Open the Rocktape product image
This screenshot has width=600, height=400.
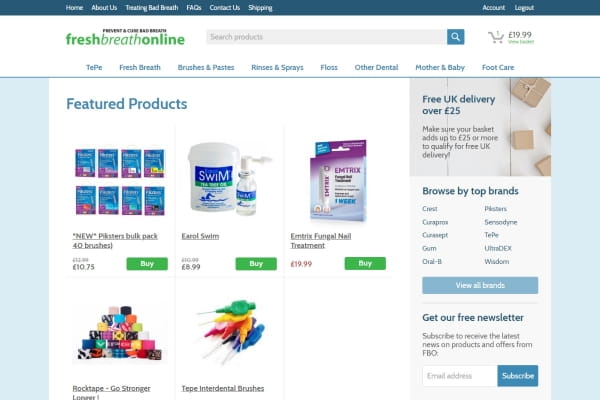(x=120, y=333)
